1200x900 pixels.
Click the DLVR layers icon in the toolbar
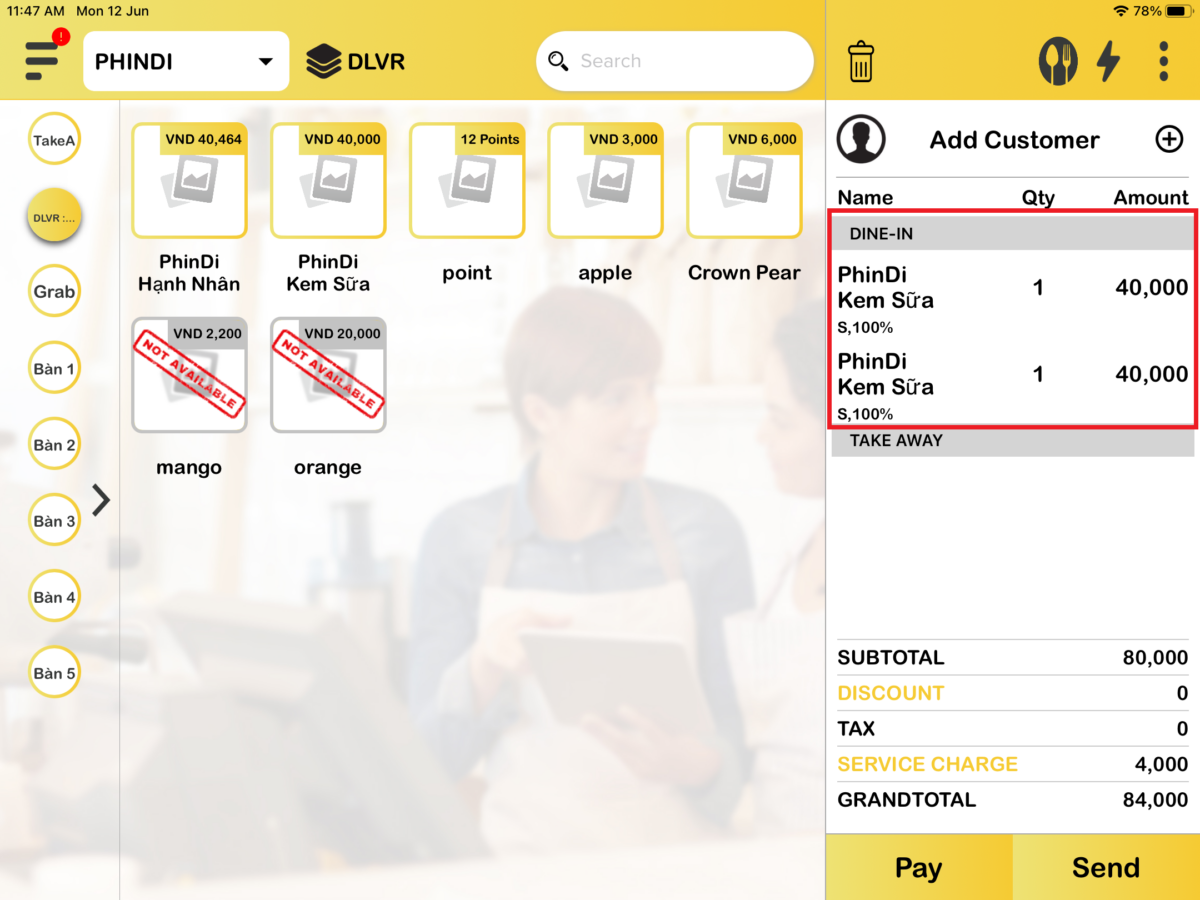tap(323, 60)
